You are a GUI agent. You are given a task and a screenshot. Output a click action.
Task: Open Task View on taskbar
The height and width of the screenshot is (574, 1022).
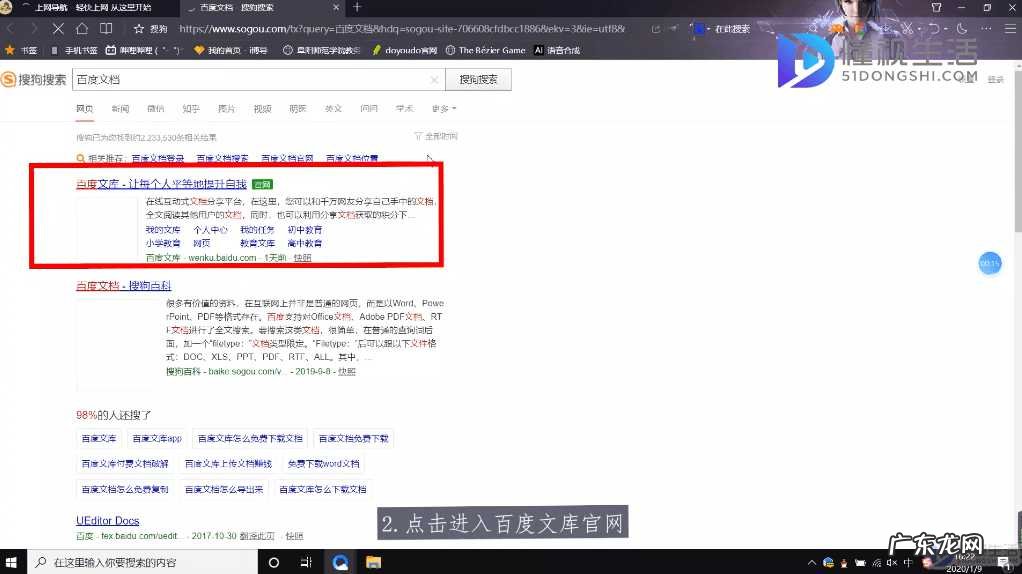pos(306,562)
